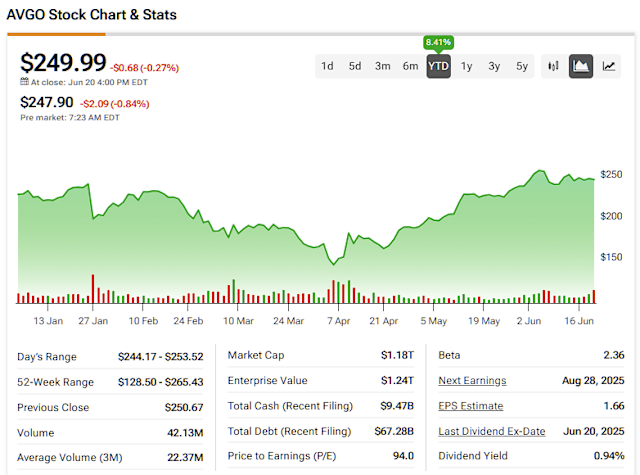
Task: Select the 5y time range
Action: [522, 66]
